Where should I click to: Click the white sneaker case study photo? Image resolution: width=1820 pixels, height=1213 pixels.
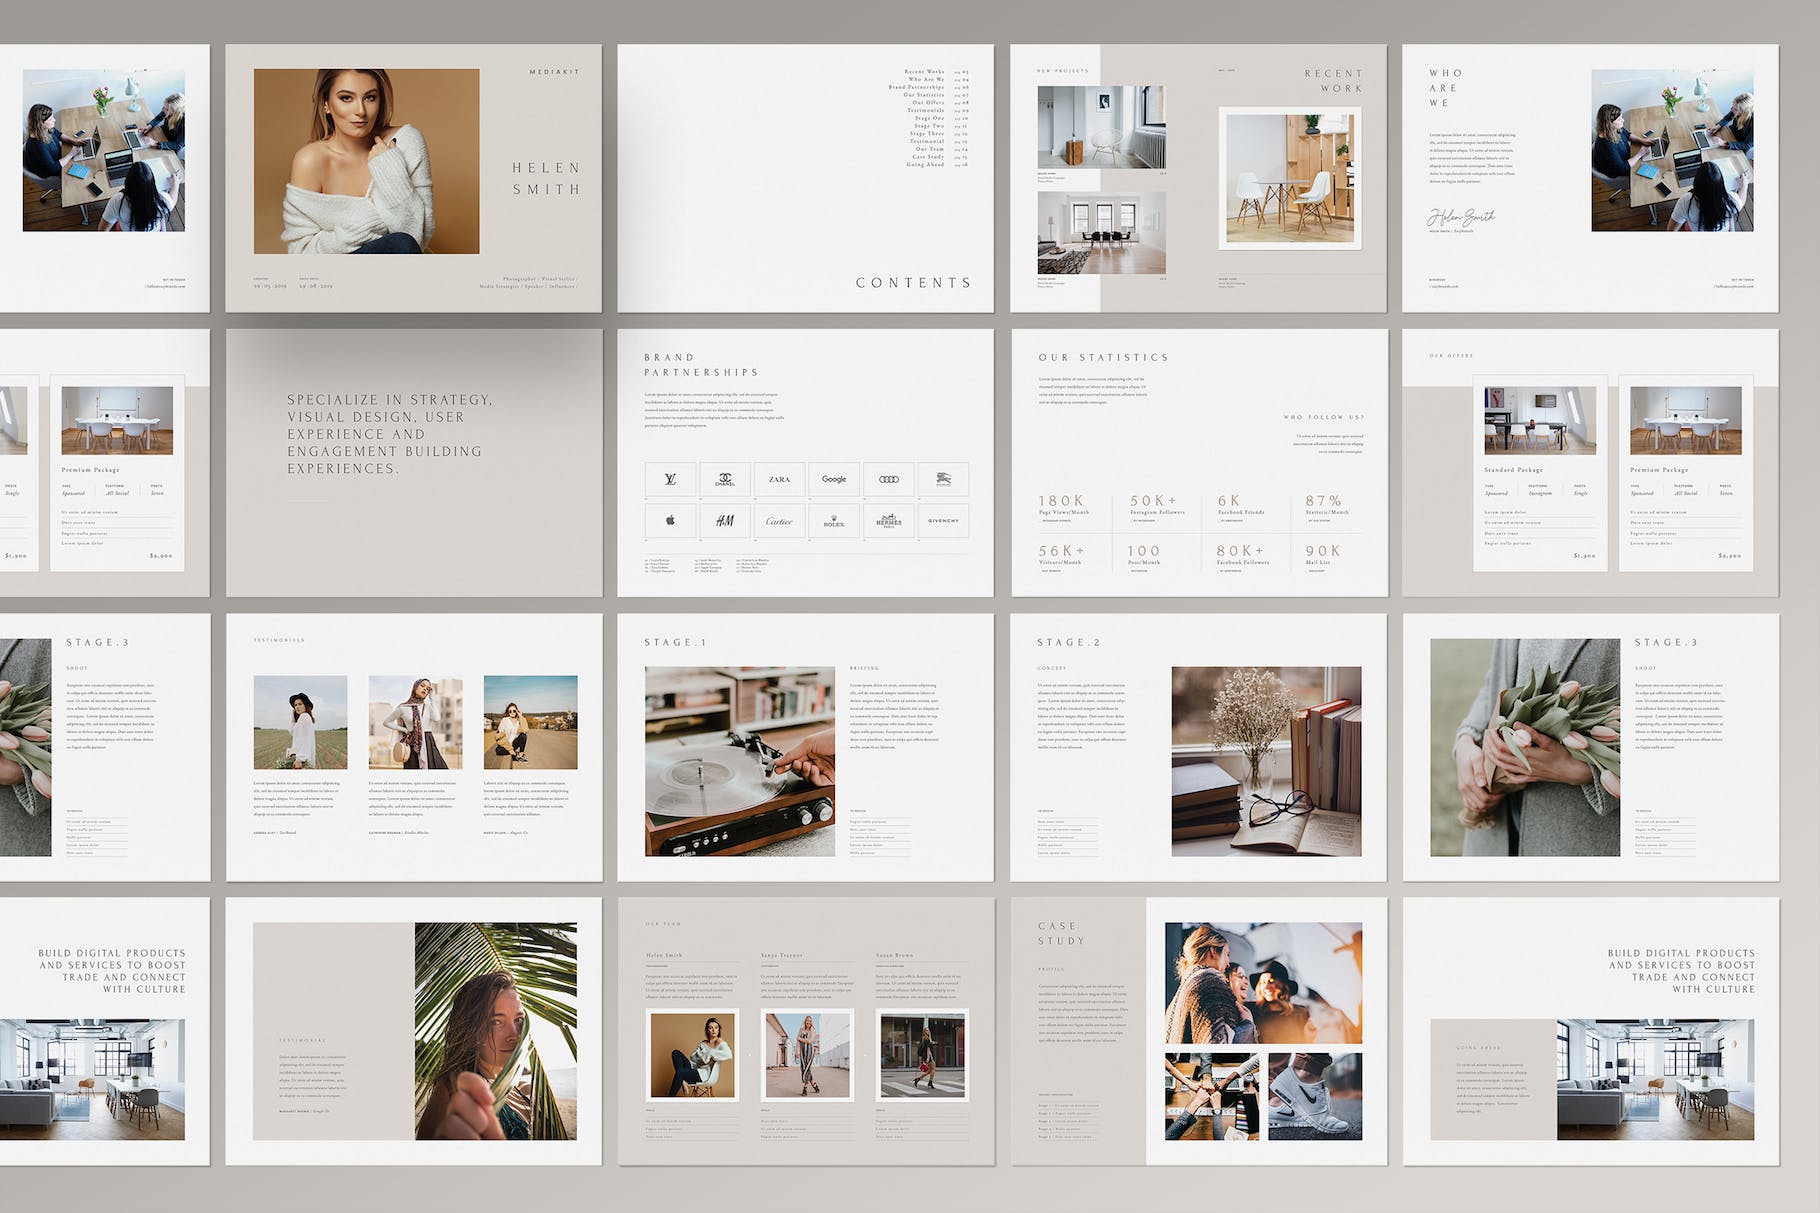pyautogui.click(x=1315, y=1096)
